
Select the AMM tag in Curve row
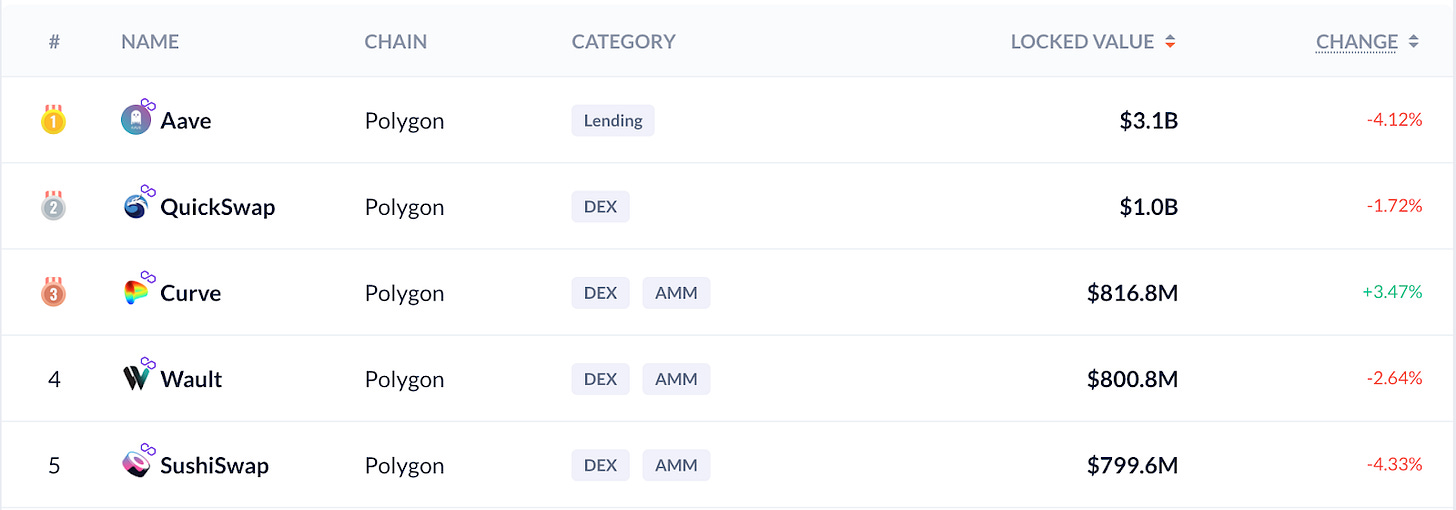pyautogui.click(x=676, y=293)
